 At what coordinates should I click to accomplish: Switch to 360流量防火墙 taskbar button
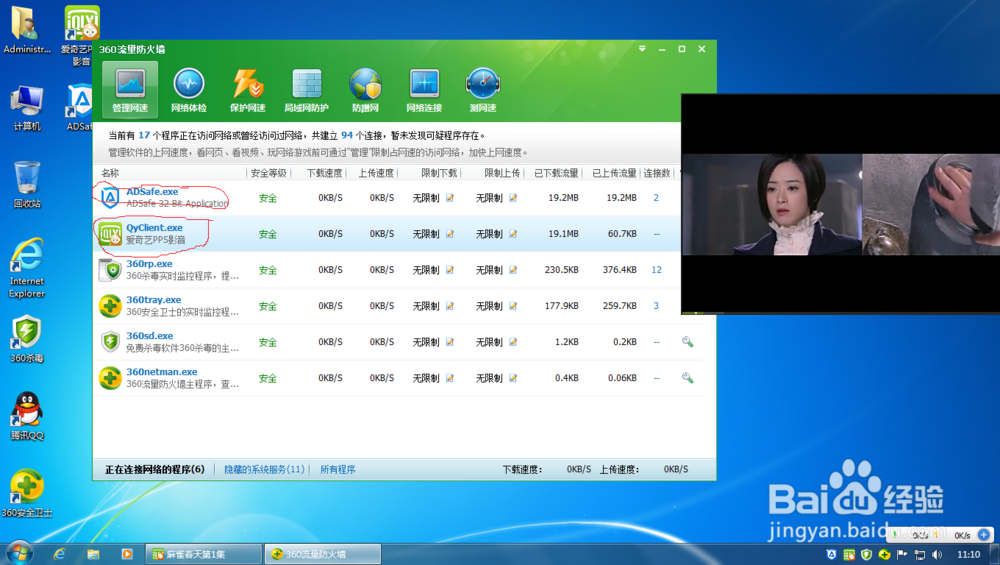323,554
